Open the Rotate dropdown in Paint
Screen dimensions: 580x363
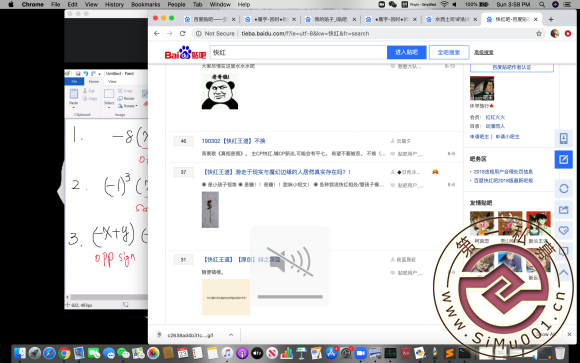click(128, 106)
